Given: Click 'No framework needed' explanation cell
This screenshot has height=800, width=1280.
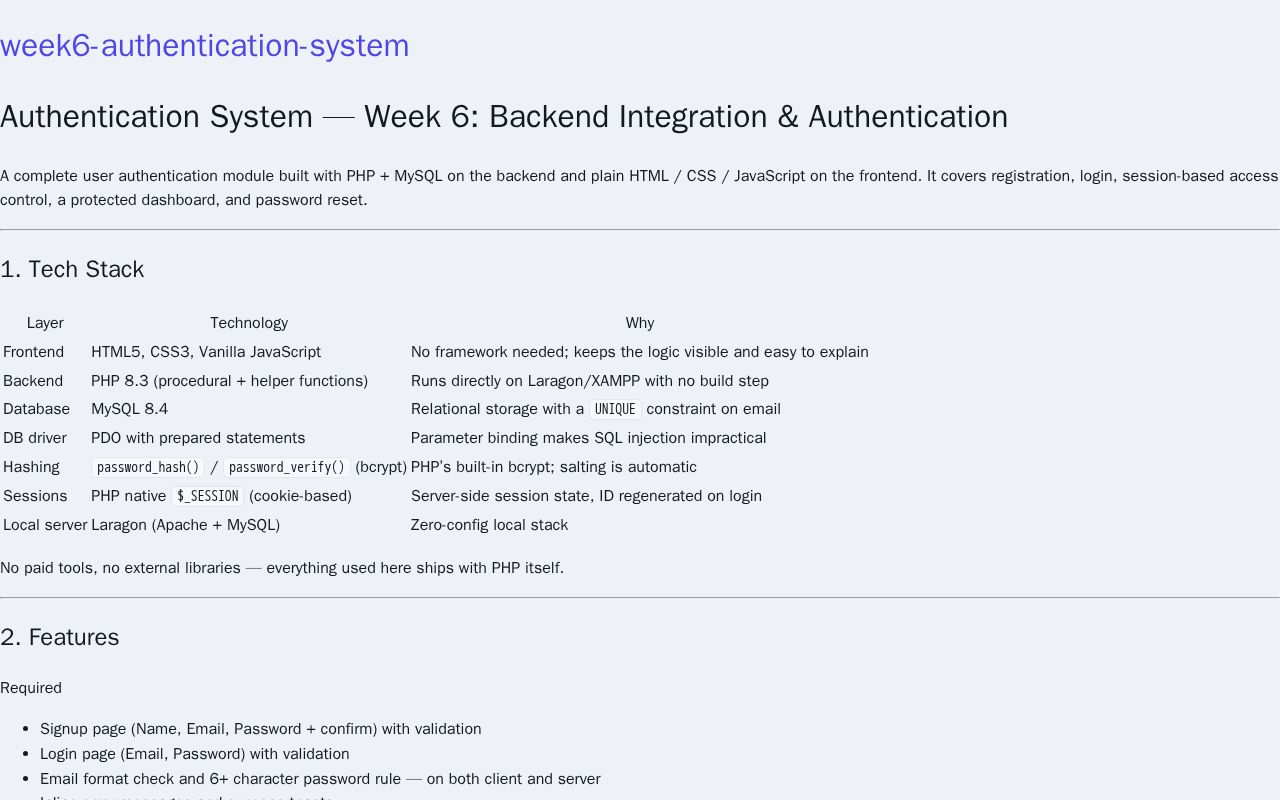Looking at the screenshot, I should [x=640, y=352].
